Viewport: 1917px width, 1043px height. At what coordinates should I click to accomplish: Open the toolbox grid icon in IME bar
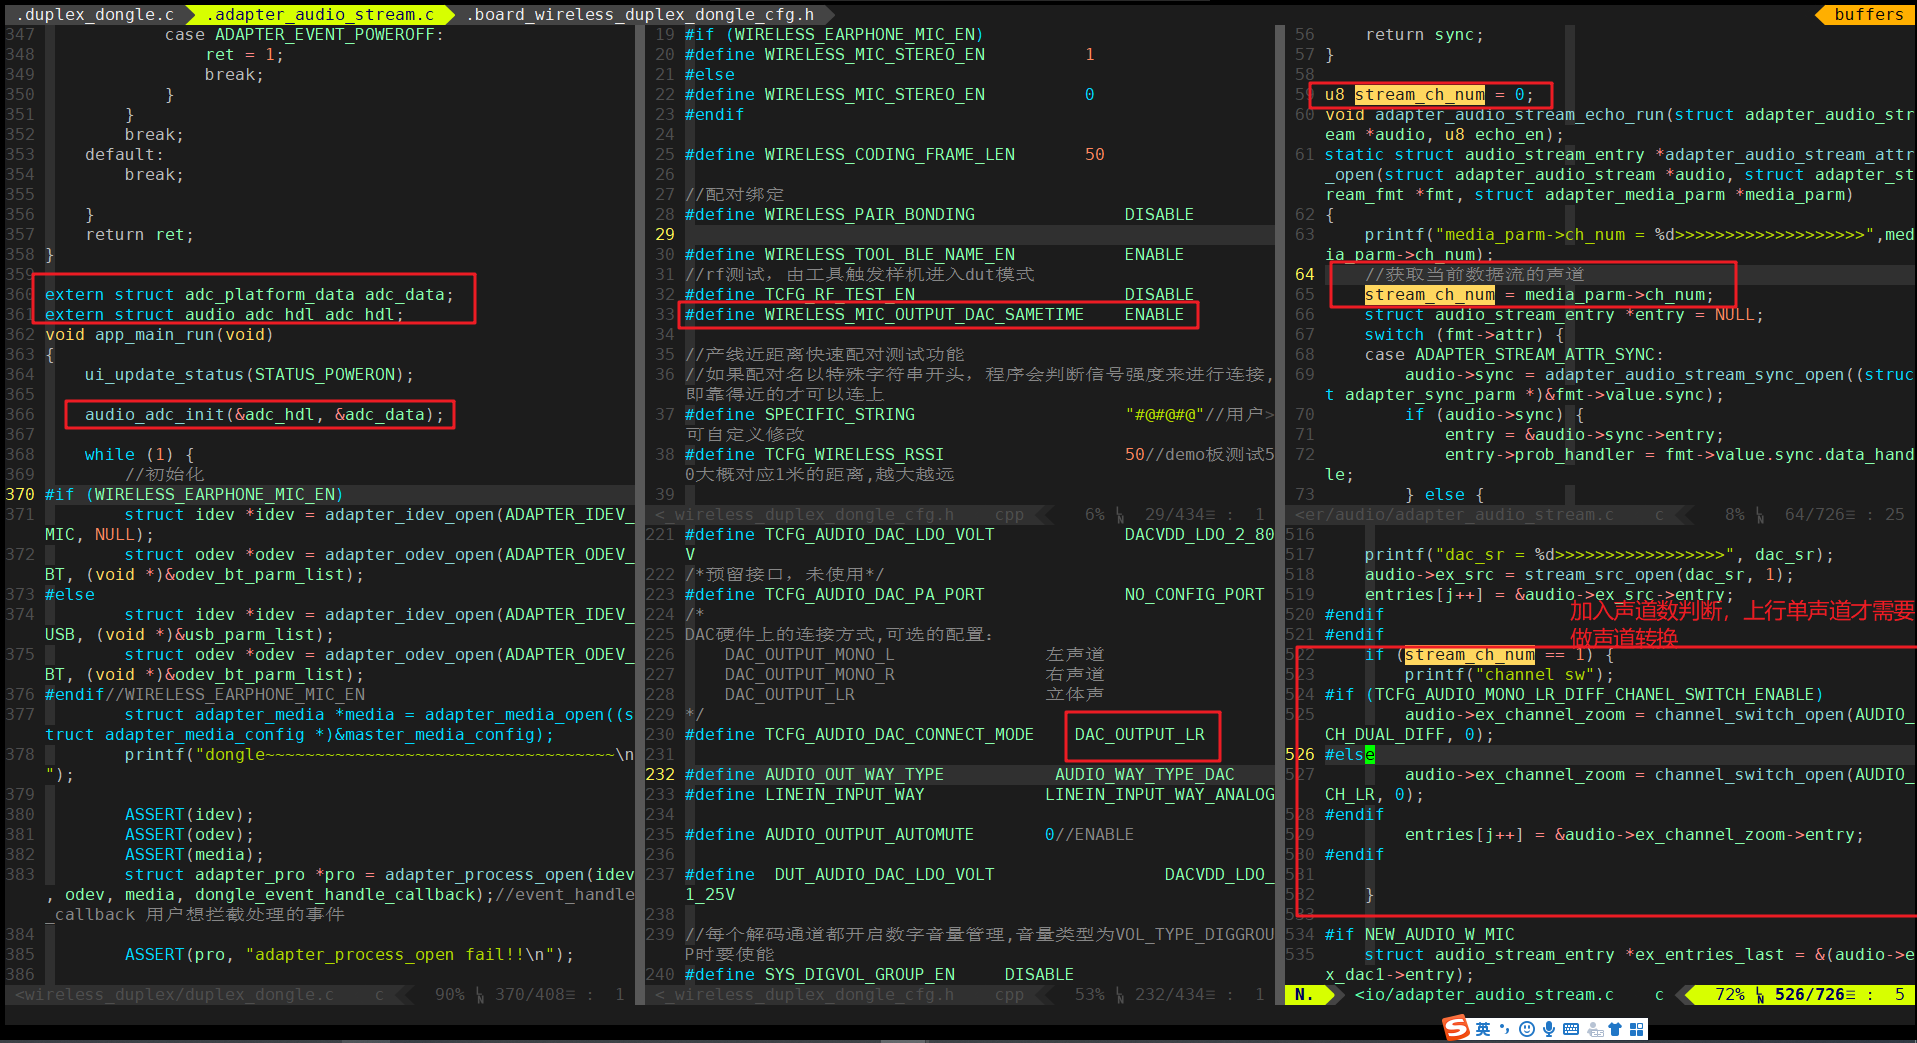pyautogui.click(x=1636, y=1029)
